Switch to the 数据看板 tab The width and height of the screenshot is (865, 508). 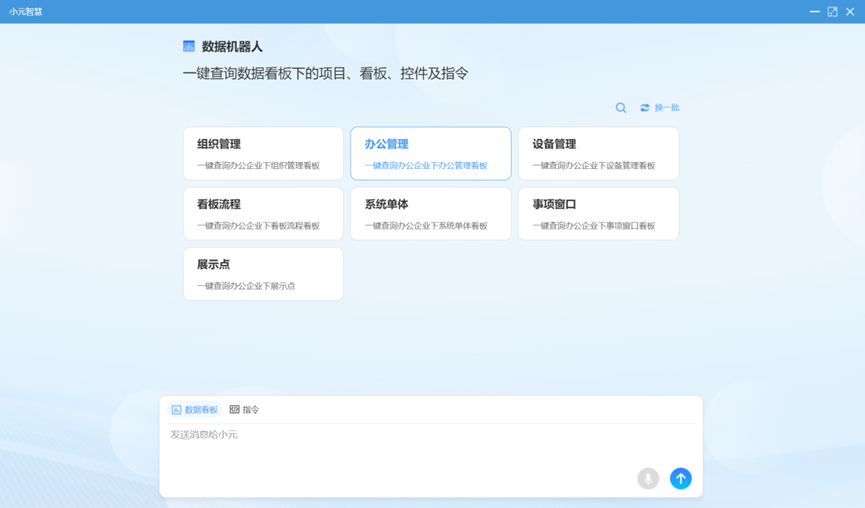[195, 410]
